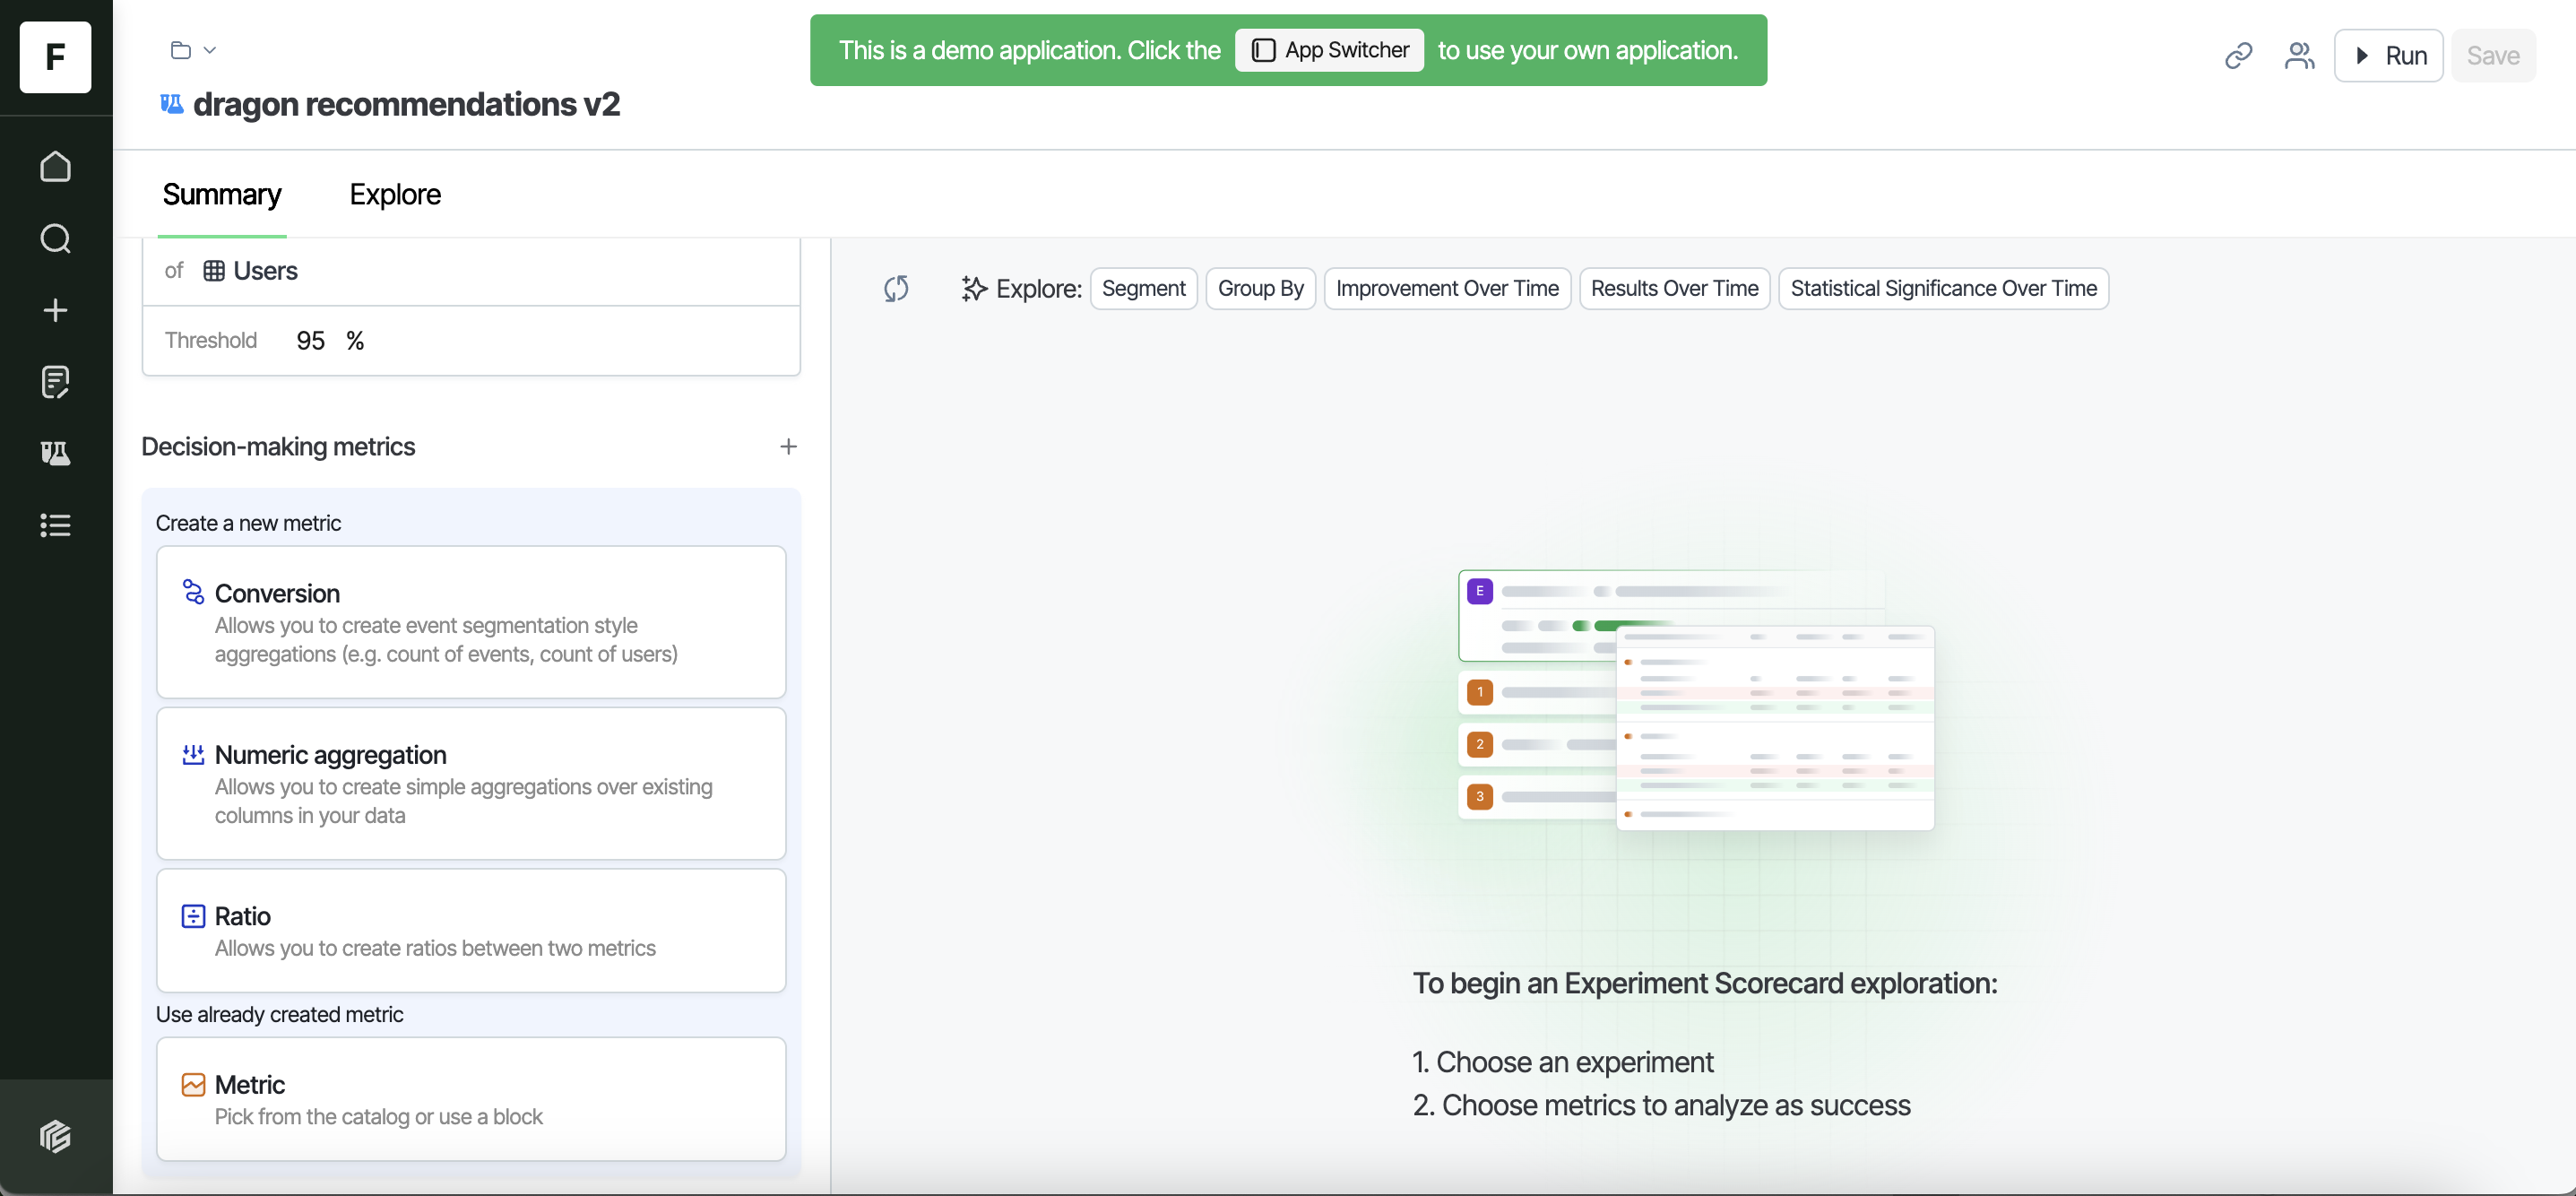Image resolution: width=2576 pixels, height=1196 pixels.
Task: Open the Experiments flask sidebar icon
Action: 55,453
